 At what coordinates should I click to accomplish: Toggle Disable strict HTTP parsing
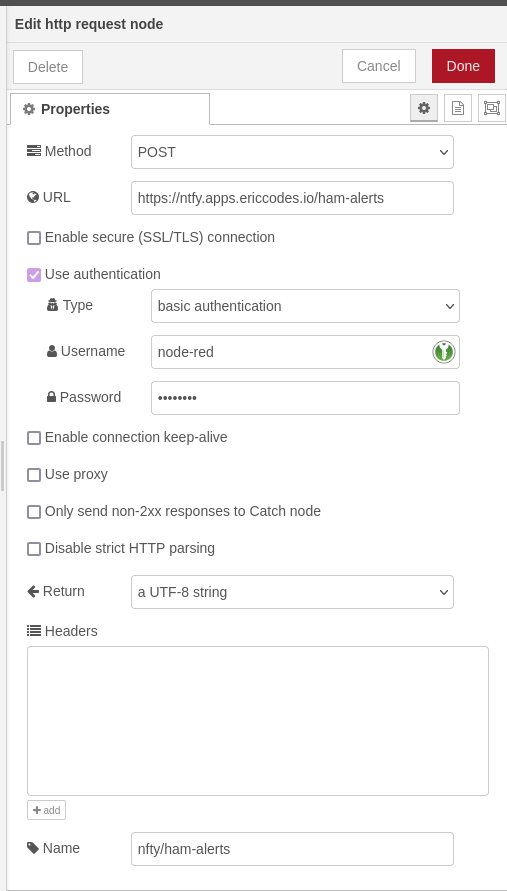(x=34, y=548)
